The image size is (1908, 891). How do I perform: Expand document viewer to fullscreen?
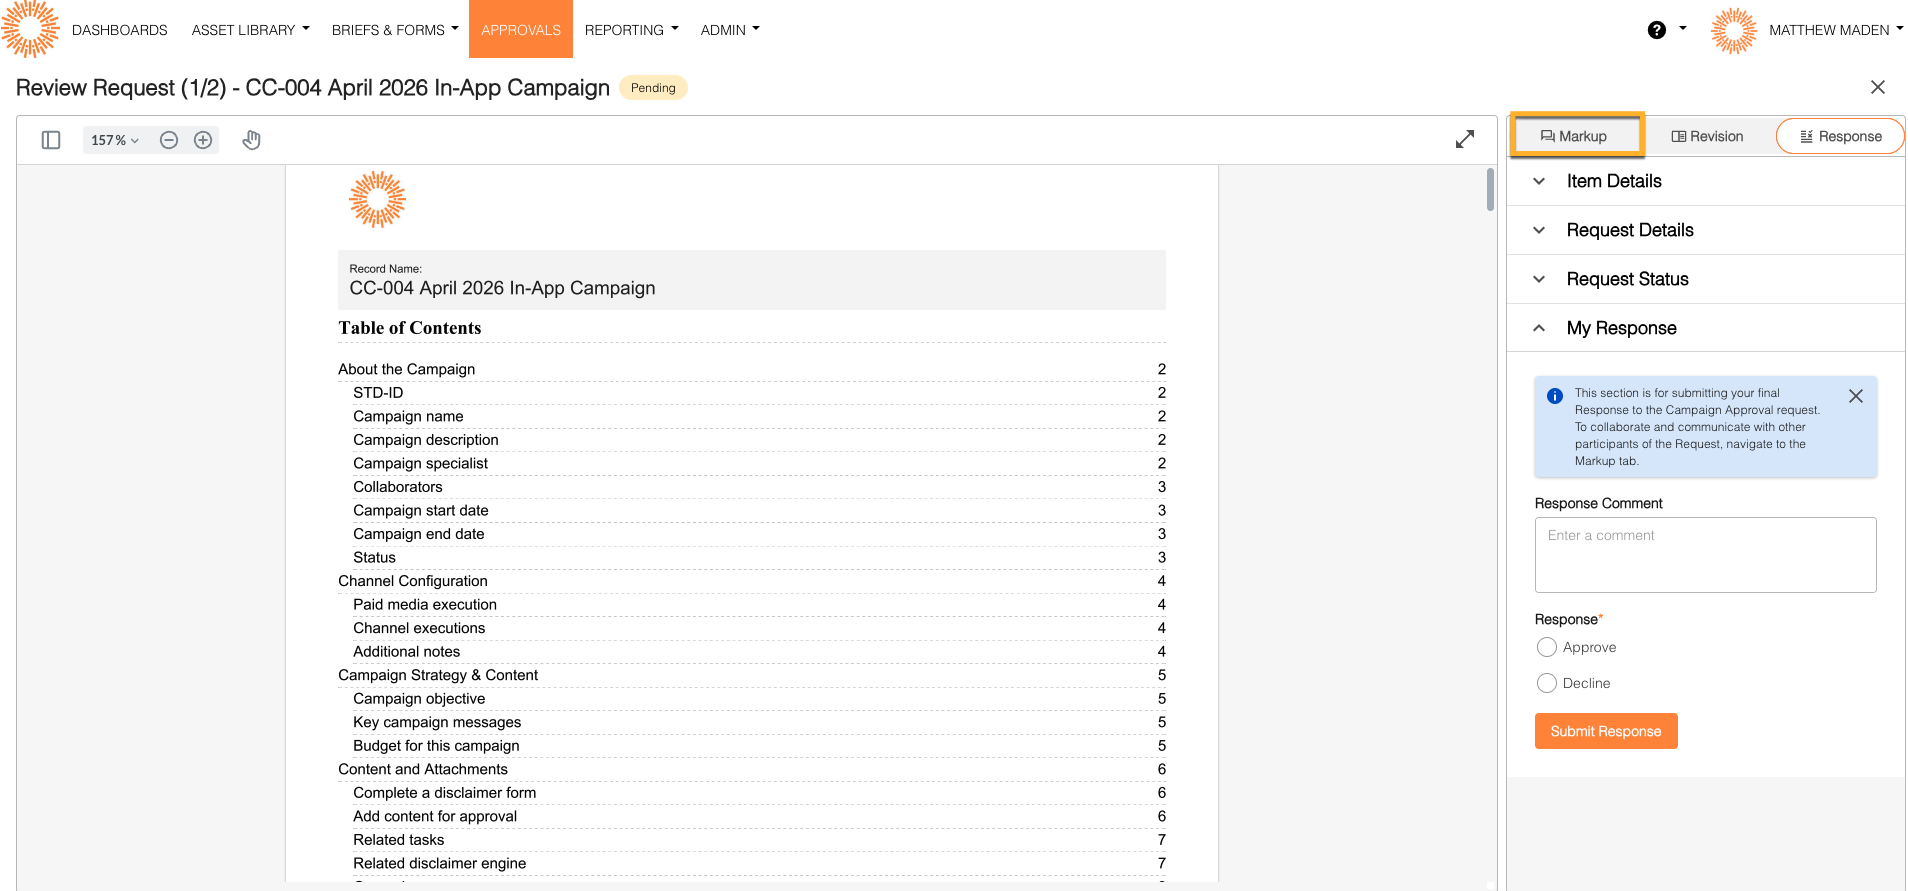pos(1465,140)
